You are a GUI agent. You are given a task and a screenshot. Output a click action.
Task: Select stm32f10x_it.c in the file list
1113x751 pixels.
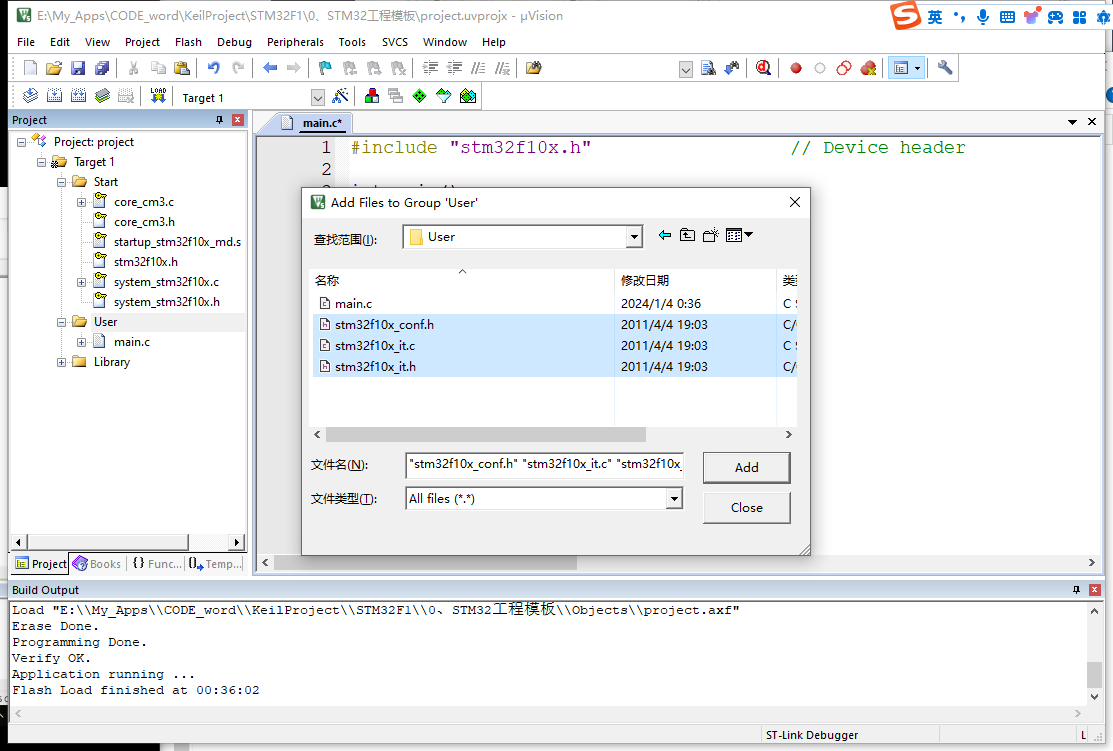pos(554,346)
